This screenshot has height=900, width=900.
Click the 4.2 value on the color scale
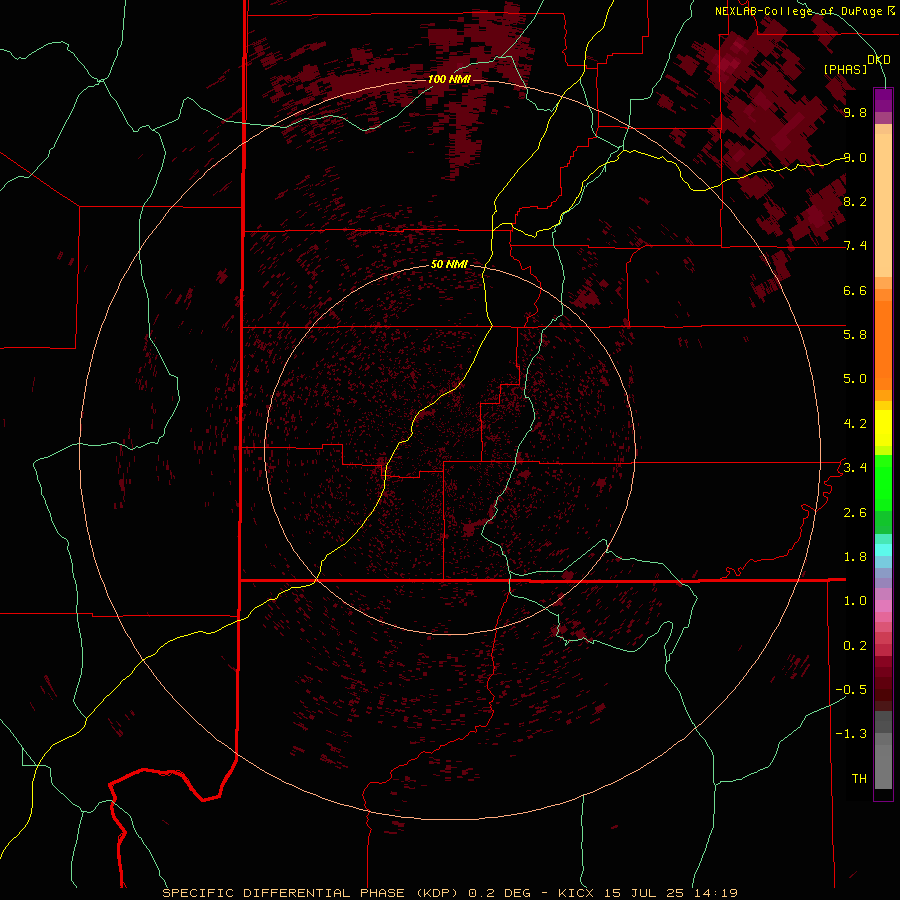pyautogui.click(x=855, y=424)
